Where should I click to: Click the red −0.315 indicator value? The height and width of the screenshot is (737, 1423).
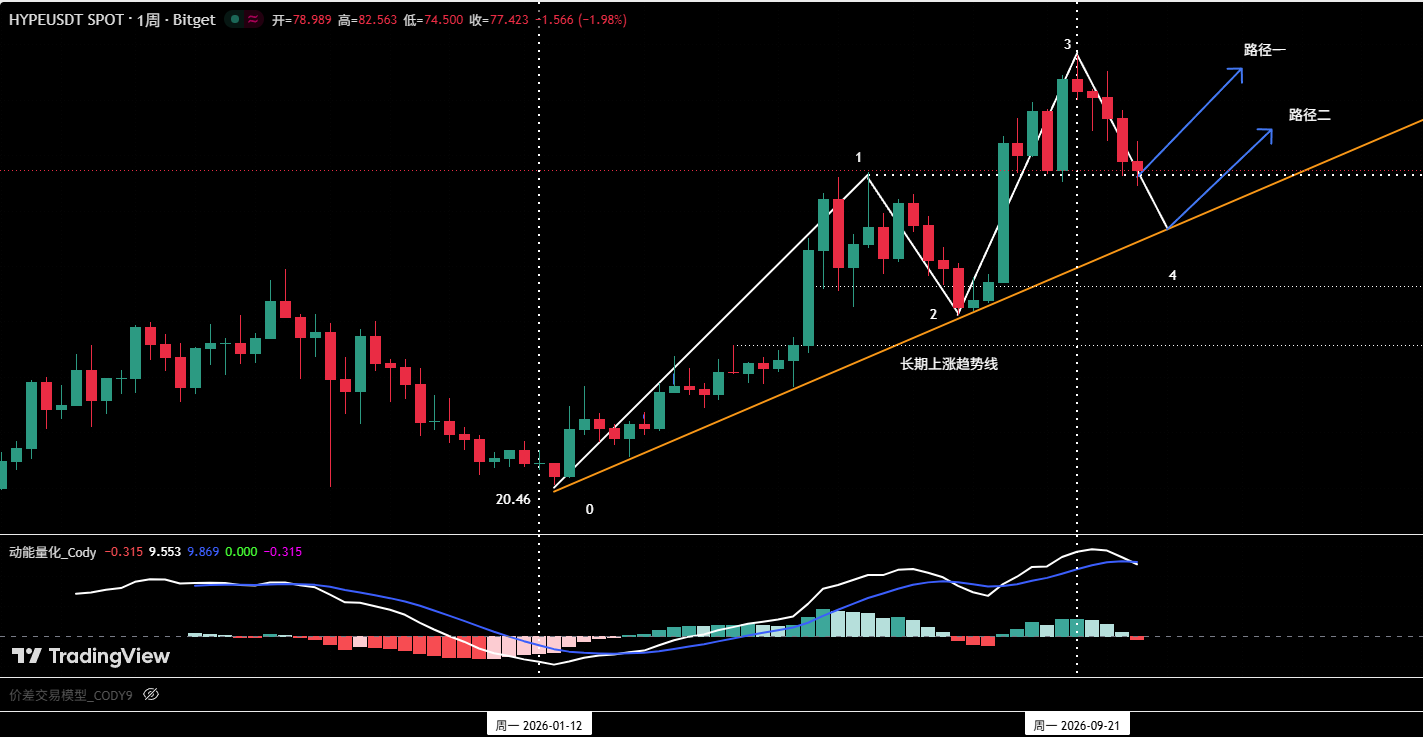point(124,552)
